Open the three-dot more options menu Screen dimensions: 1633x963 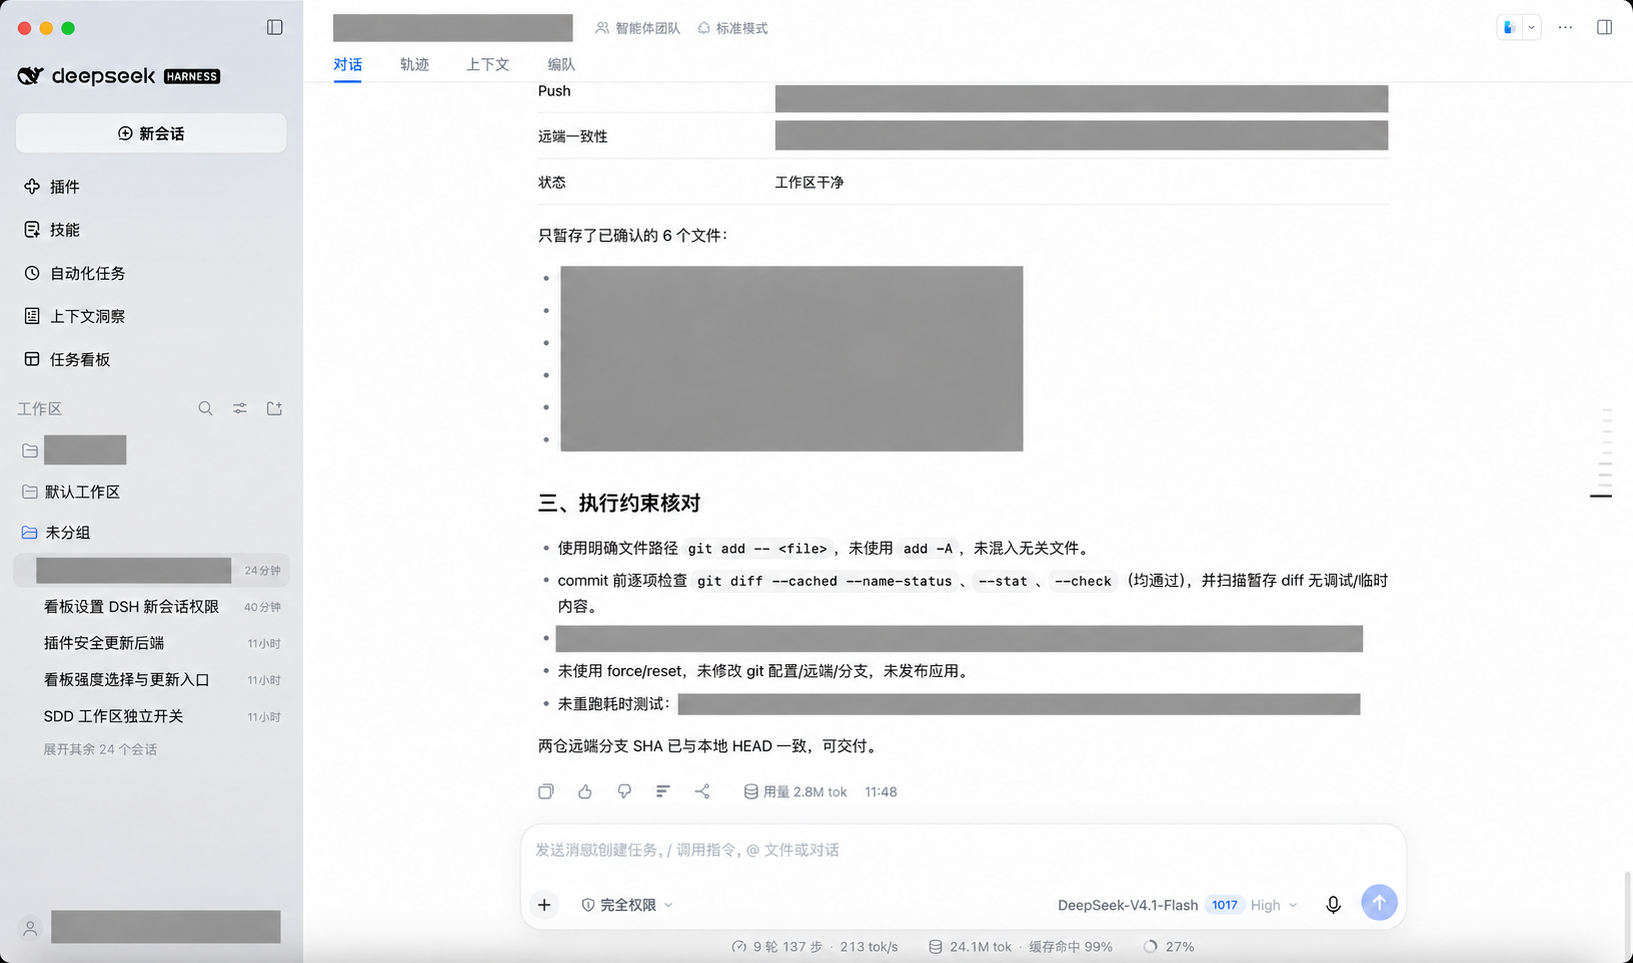(1565, 28)
